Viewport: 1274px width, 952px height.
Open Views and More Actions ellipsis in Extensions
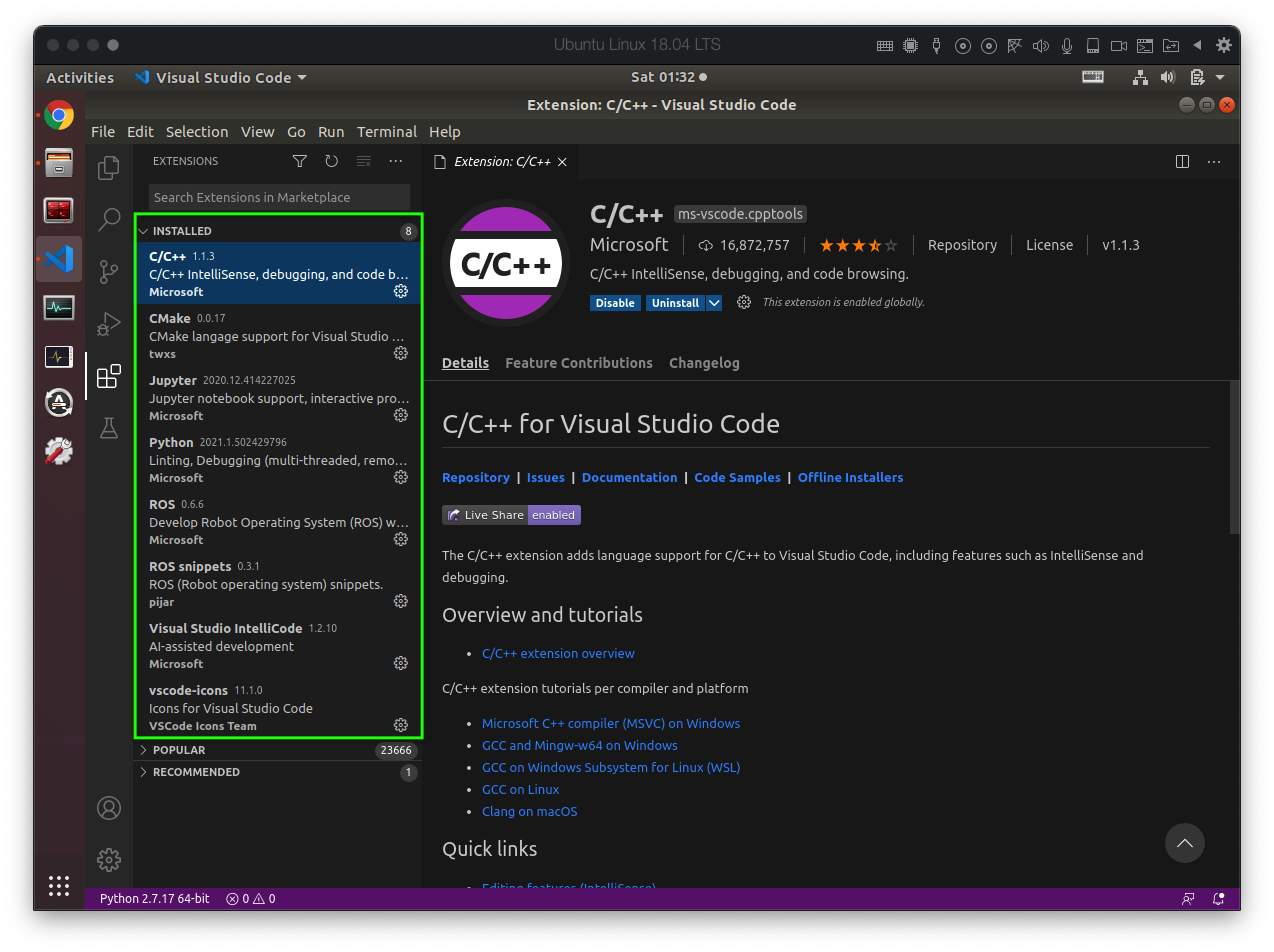(396, 161)
